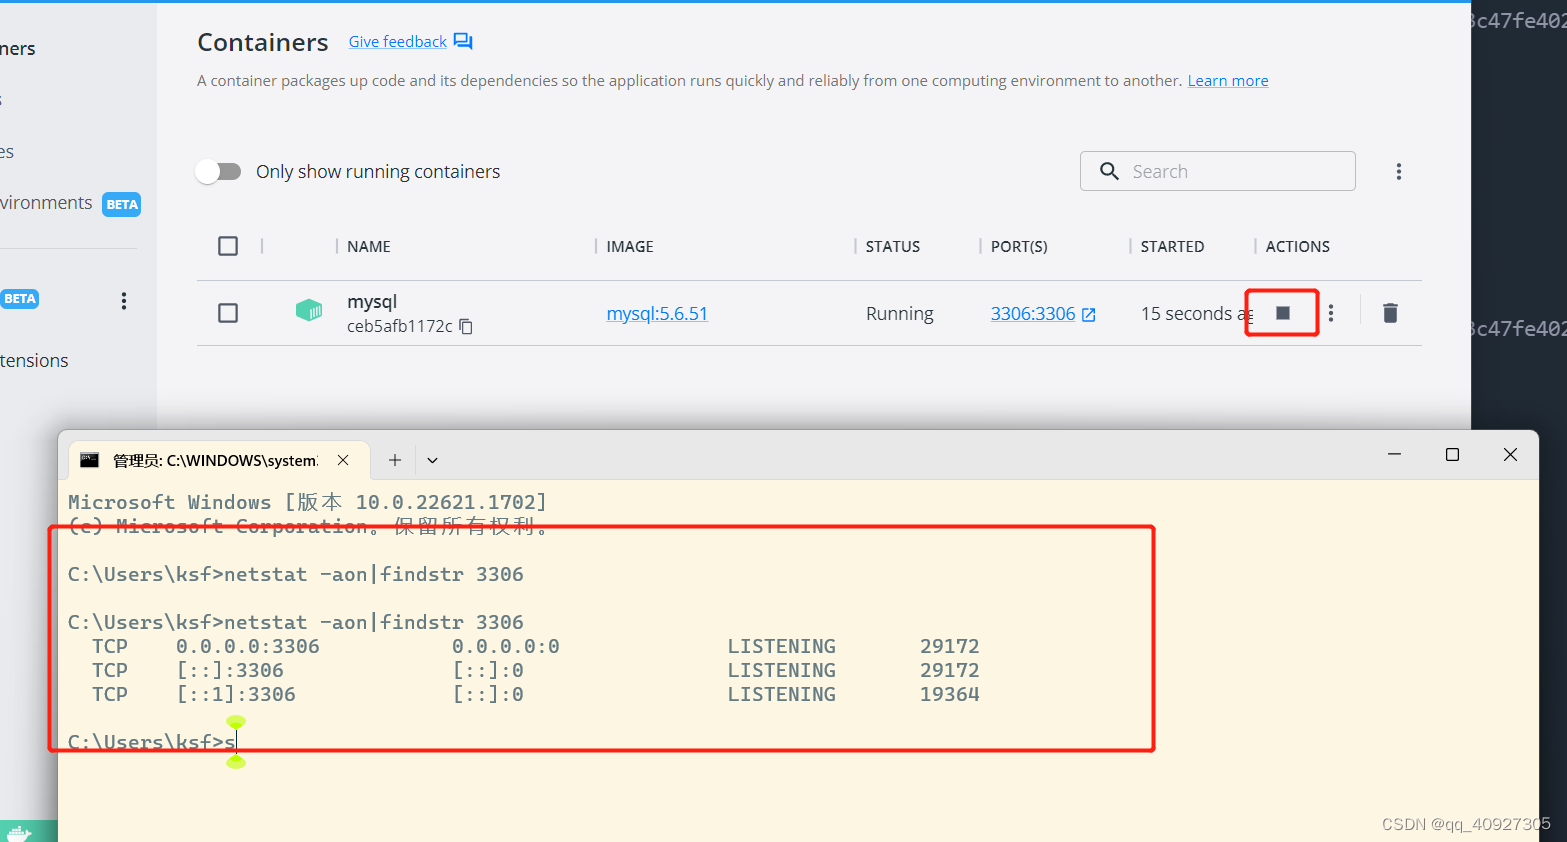The width and height of the screenshot is (1567, 842).
Task: Click the ACTIONS column header
Action: (x=1297, y=246)
